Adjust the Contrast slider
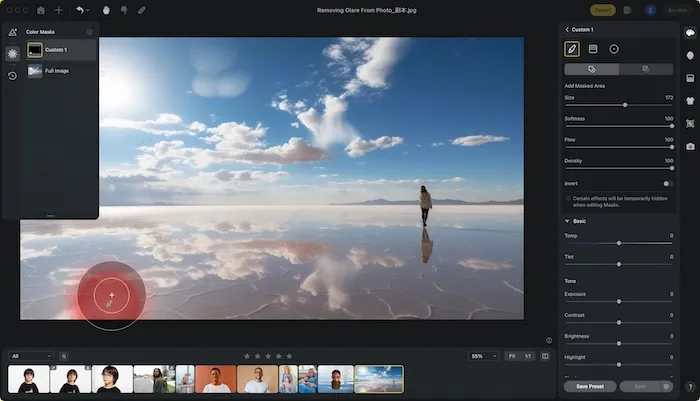Screen dimensions: 700x401 [x=619, y=322]
